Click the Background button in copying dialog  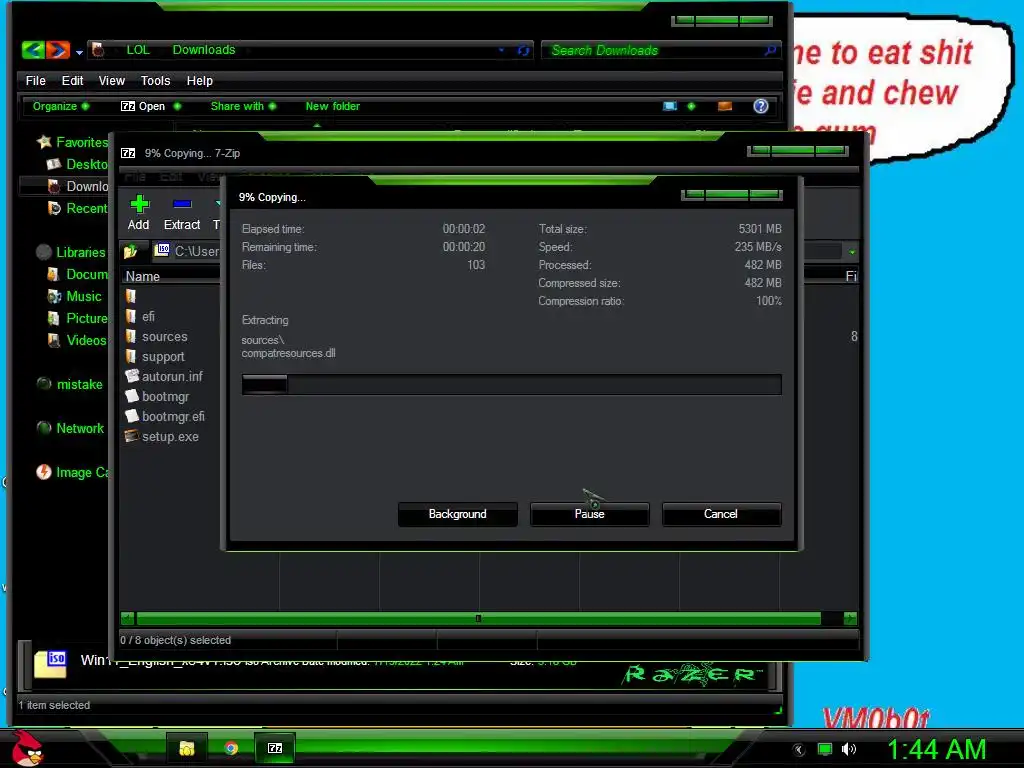457,514
